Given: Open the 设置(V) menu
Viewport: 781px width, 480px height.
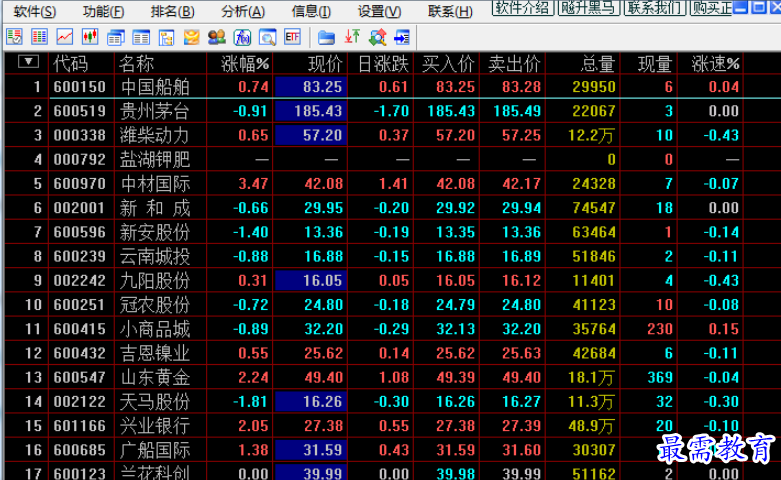Looking at the screenshot, I should [379, 11].
